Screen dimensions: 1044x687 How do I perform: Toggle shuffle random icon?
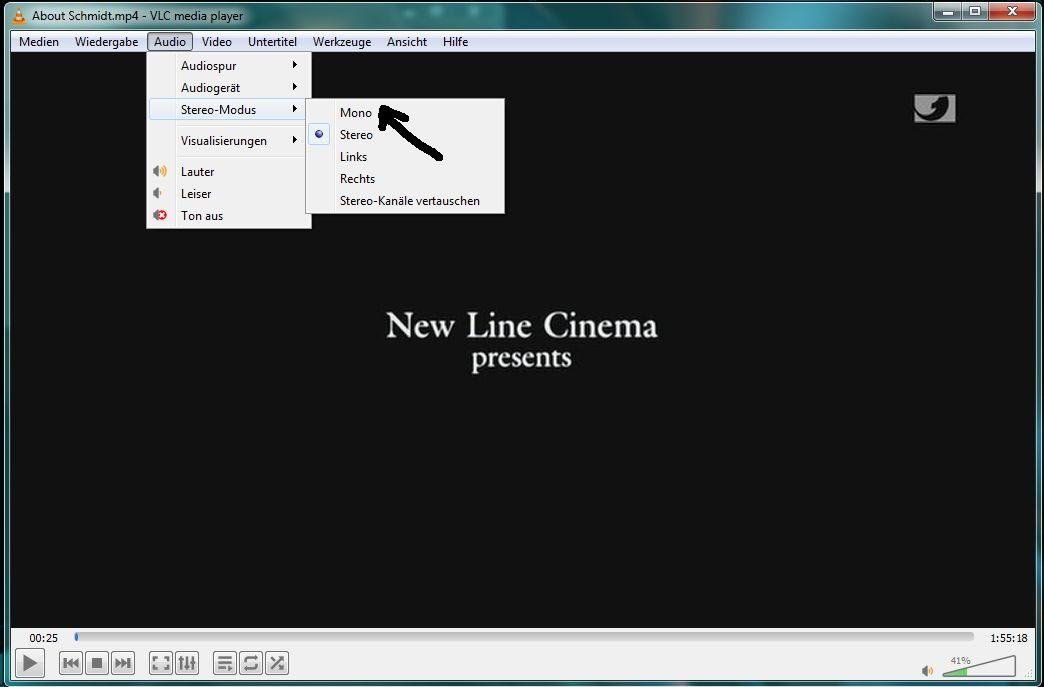[277, 663]
